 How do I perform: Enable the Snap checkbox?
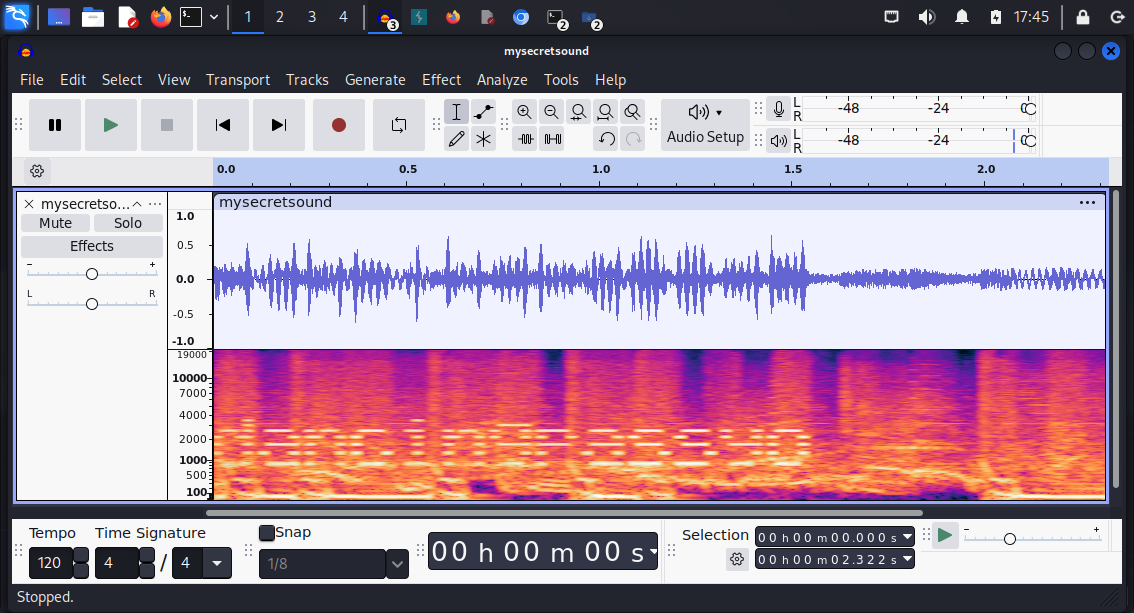[x=267, y=533]
